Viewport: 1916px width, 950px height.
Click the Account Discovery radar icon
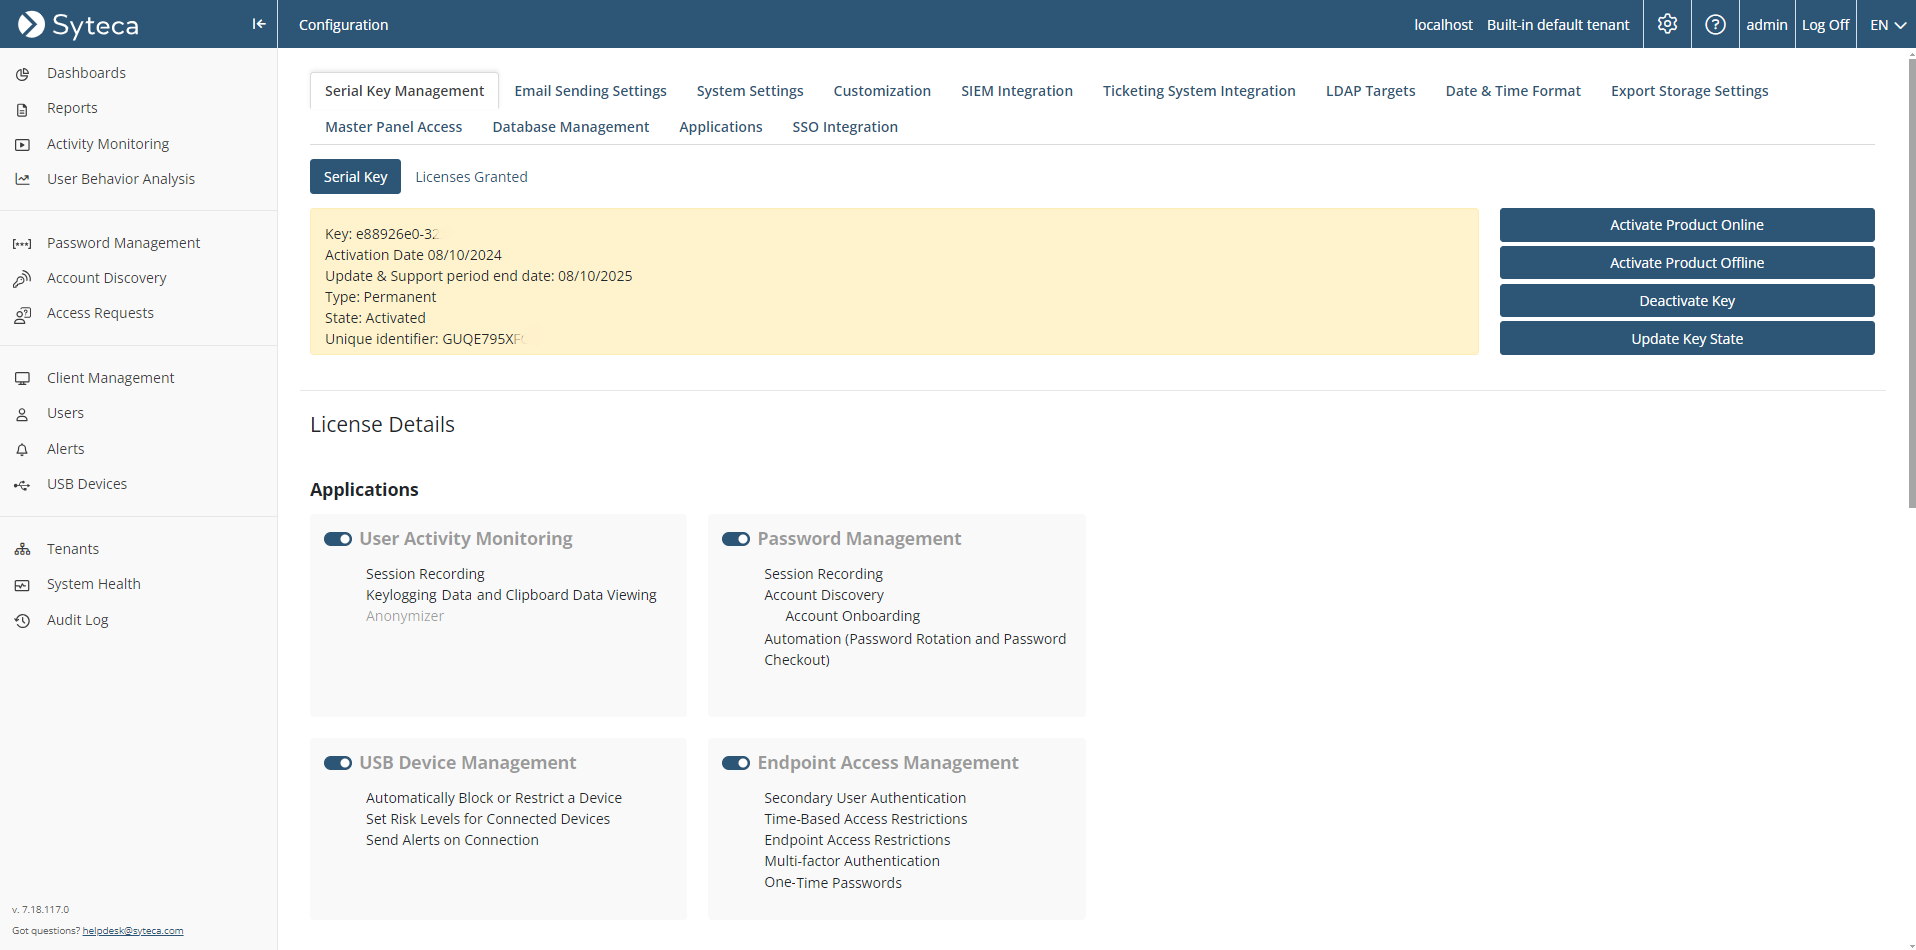click(22, 278)
